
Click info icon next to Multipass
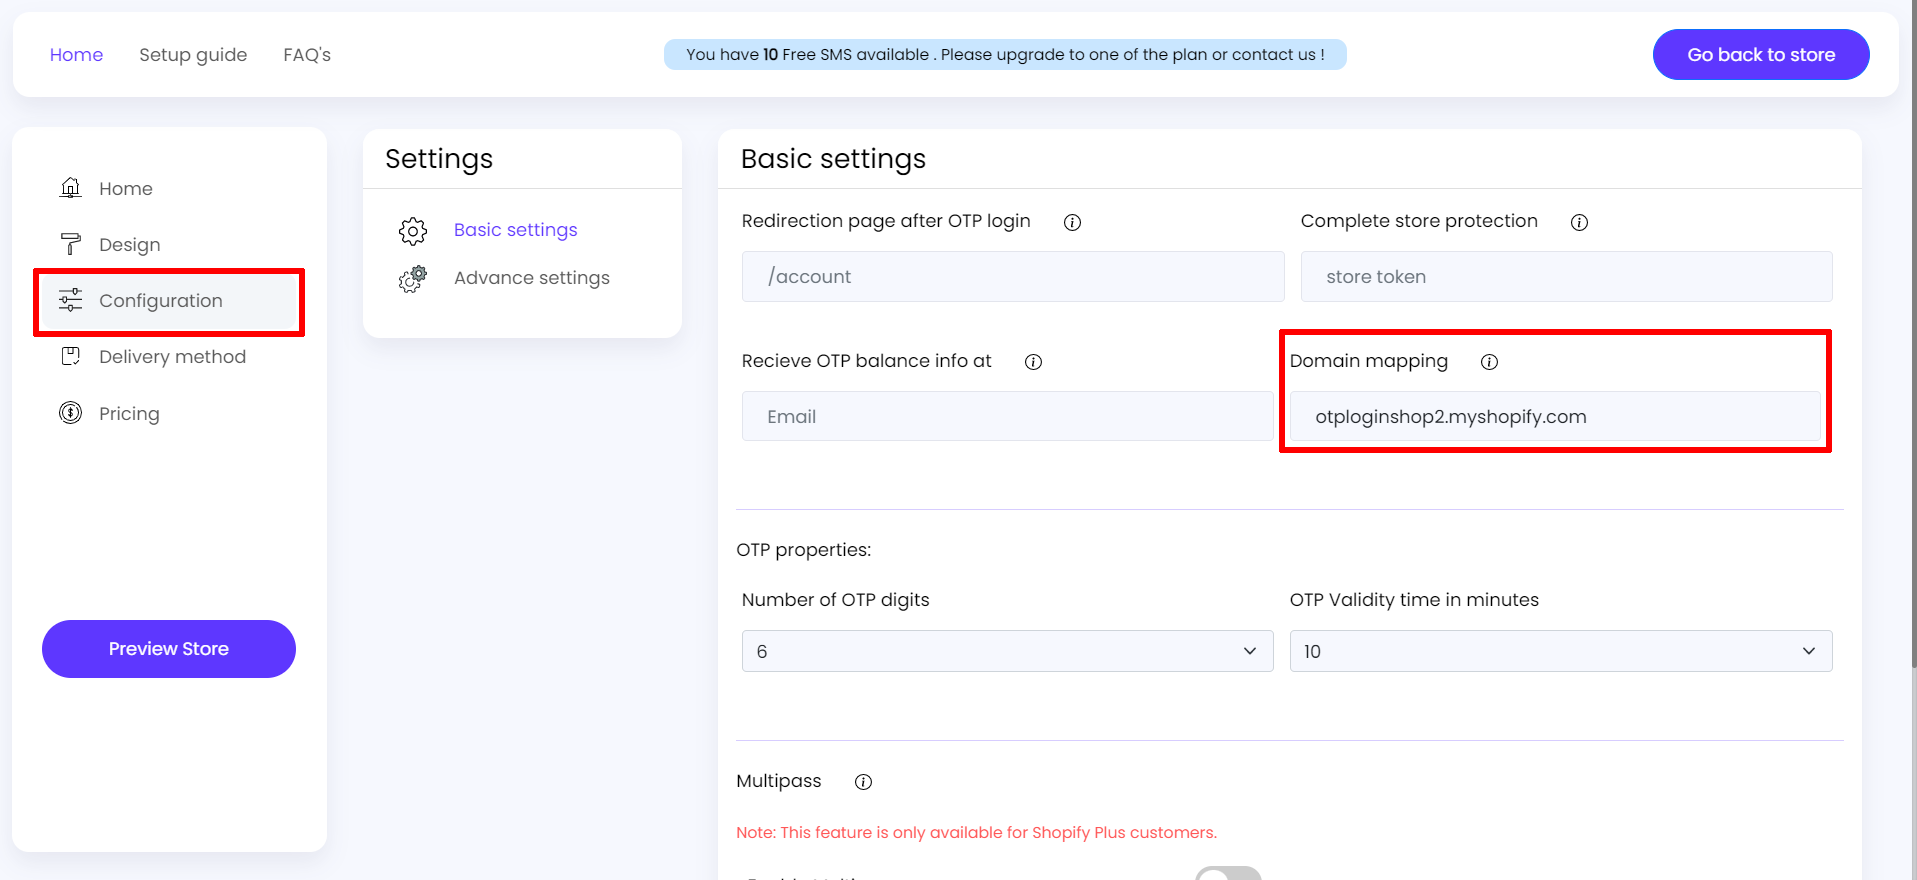tap(863, 782)
